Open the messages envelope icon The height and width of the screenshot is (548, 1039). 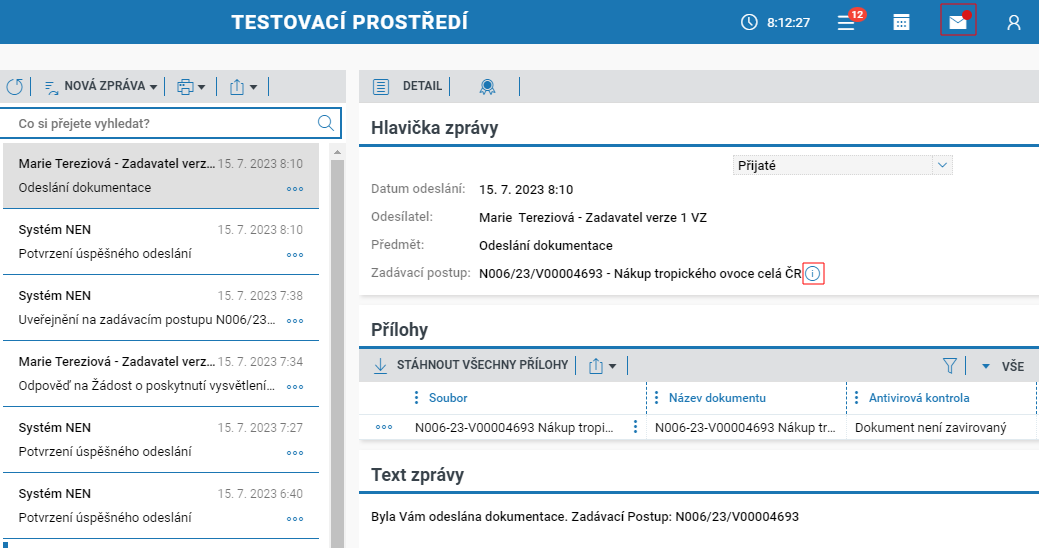click(957, 22)
